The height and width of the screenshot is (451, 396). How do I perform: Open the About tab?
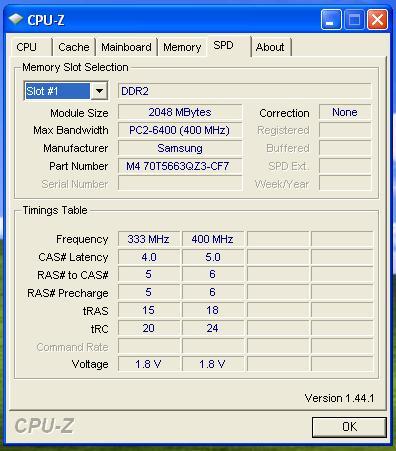(x=270, y=47)
